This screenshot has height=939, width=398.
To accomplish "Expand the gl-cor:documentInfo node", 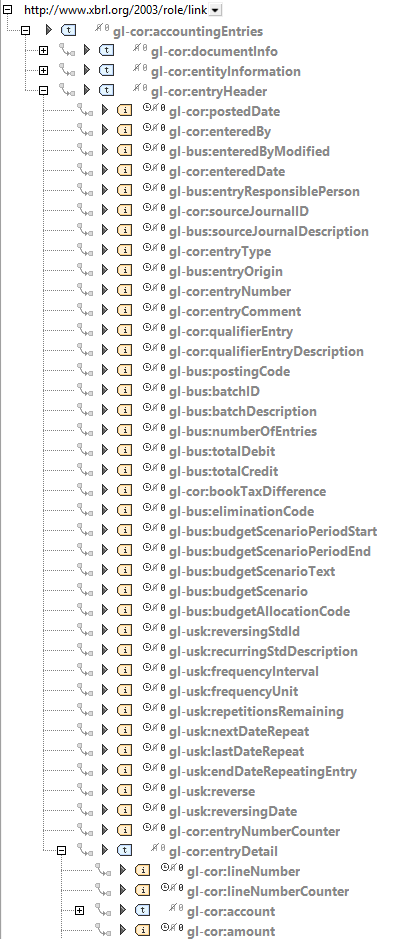I will click(43, 51).
